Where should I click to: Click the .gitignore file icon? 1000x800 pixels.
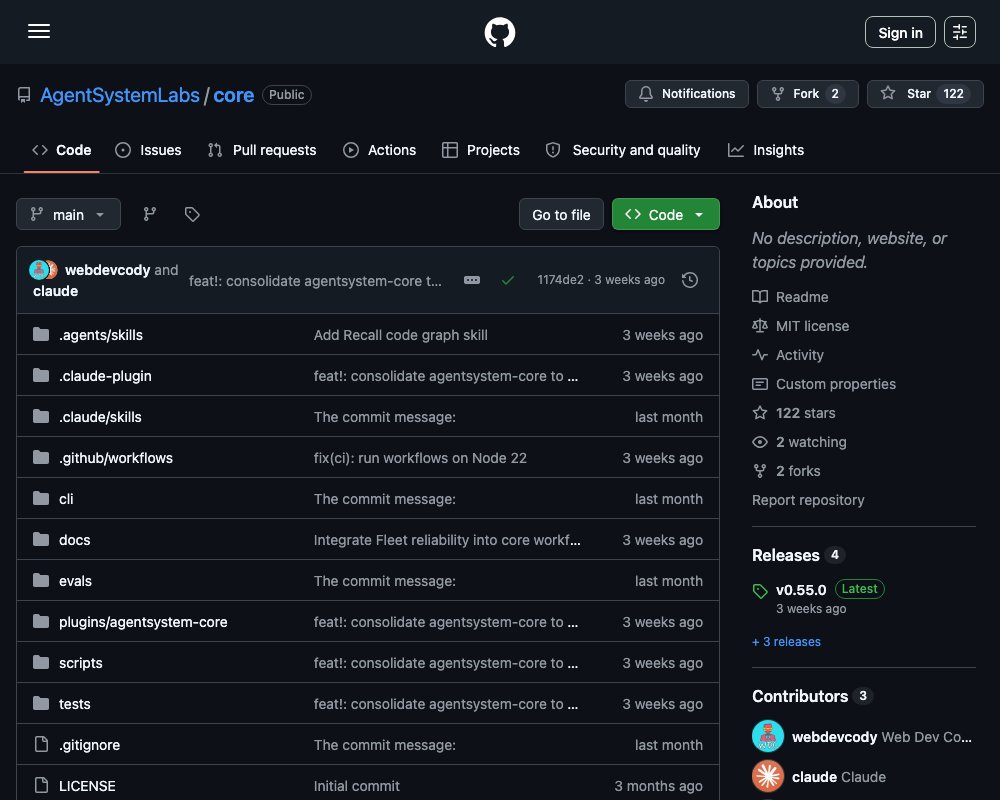click(41, 744)
